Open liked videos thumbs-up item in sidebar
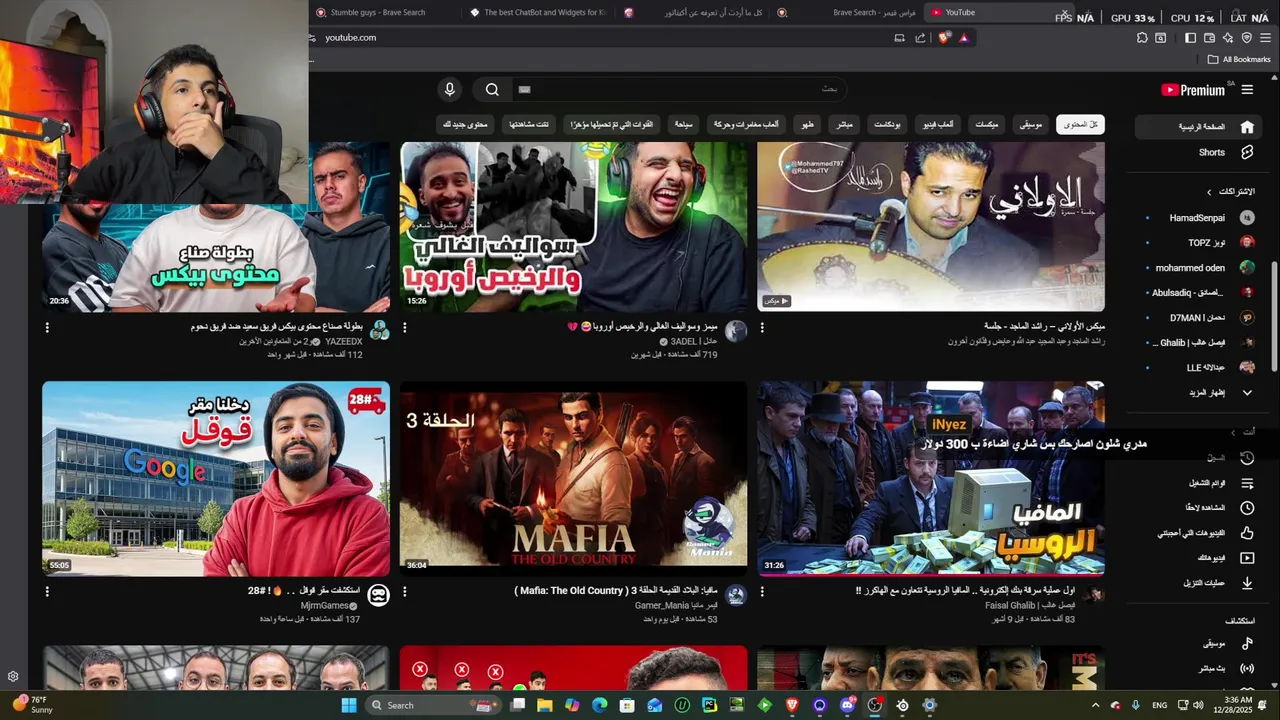 (x=1200, y=533)
